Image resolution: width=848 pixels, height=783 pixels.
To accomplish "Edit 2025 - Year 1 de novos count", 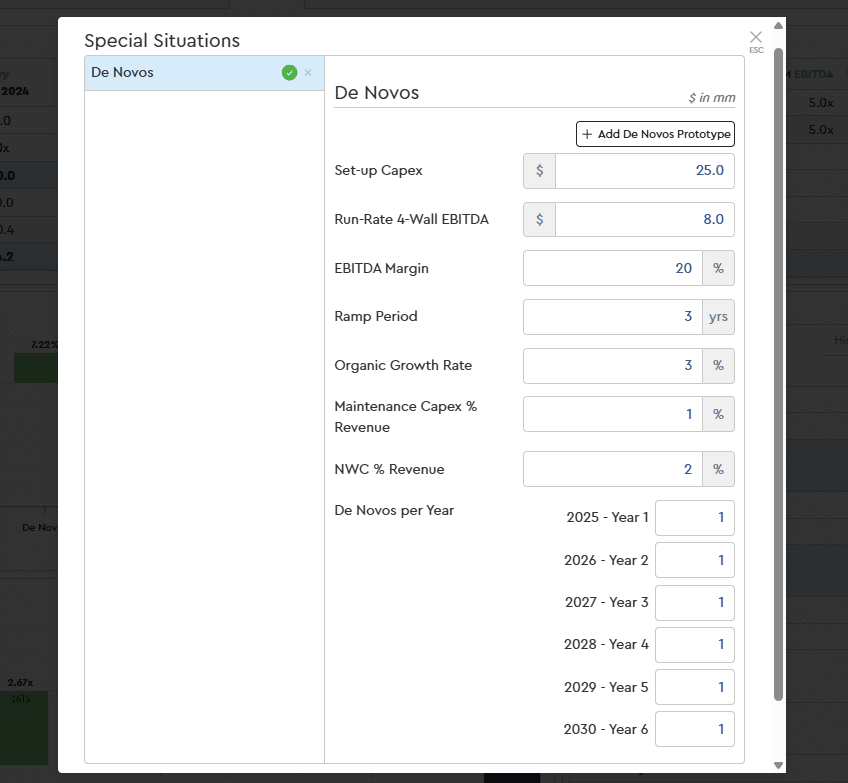I will click(x=694, y=518).
